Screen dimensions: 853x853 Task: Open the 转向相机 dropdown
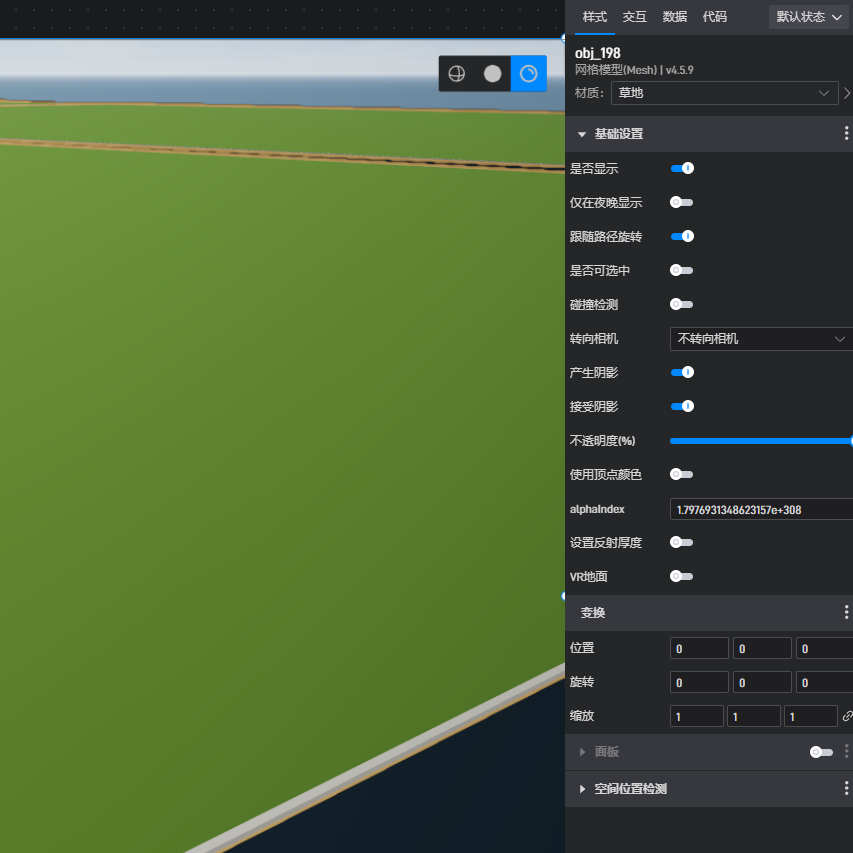[x=762, y=339]
